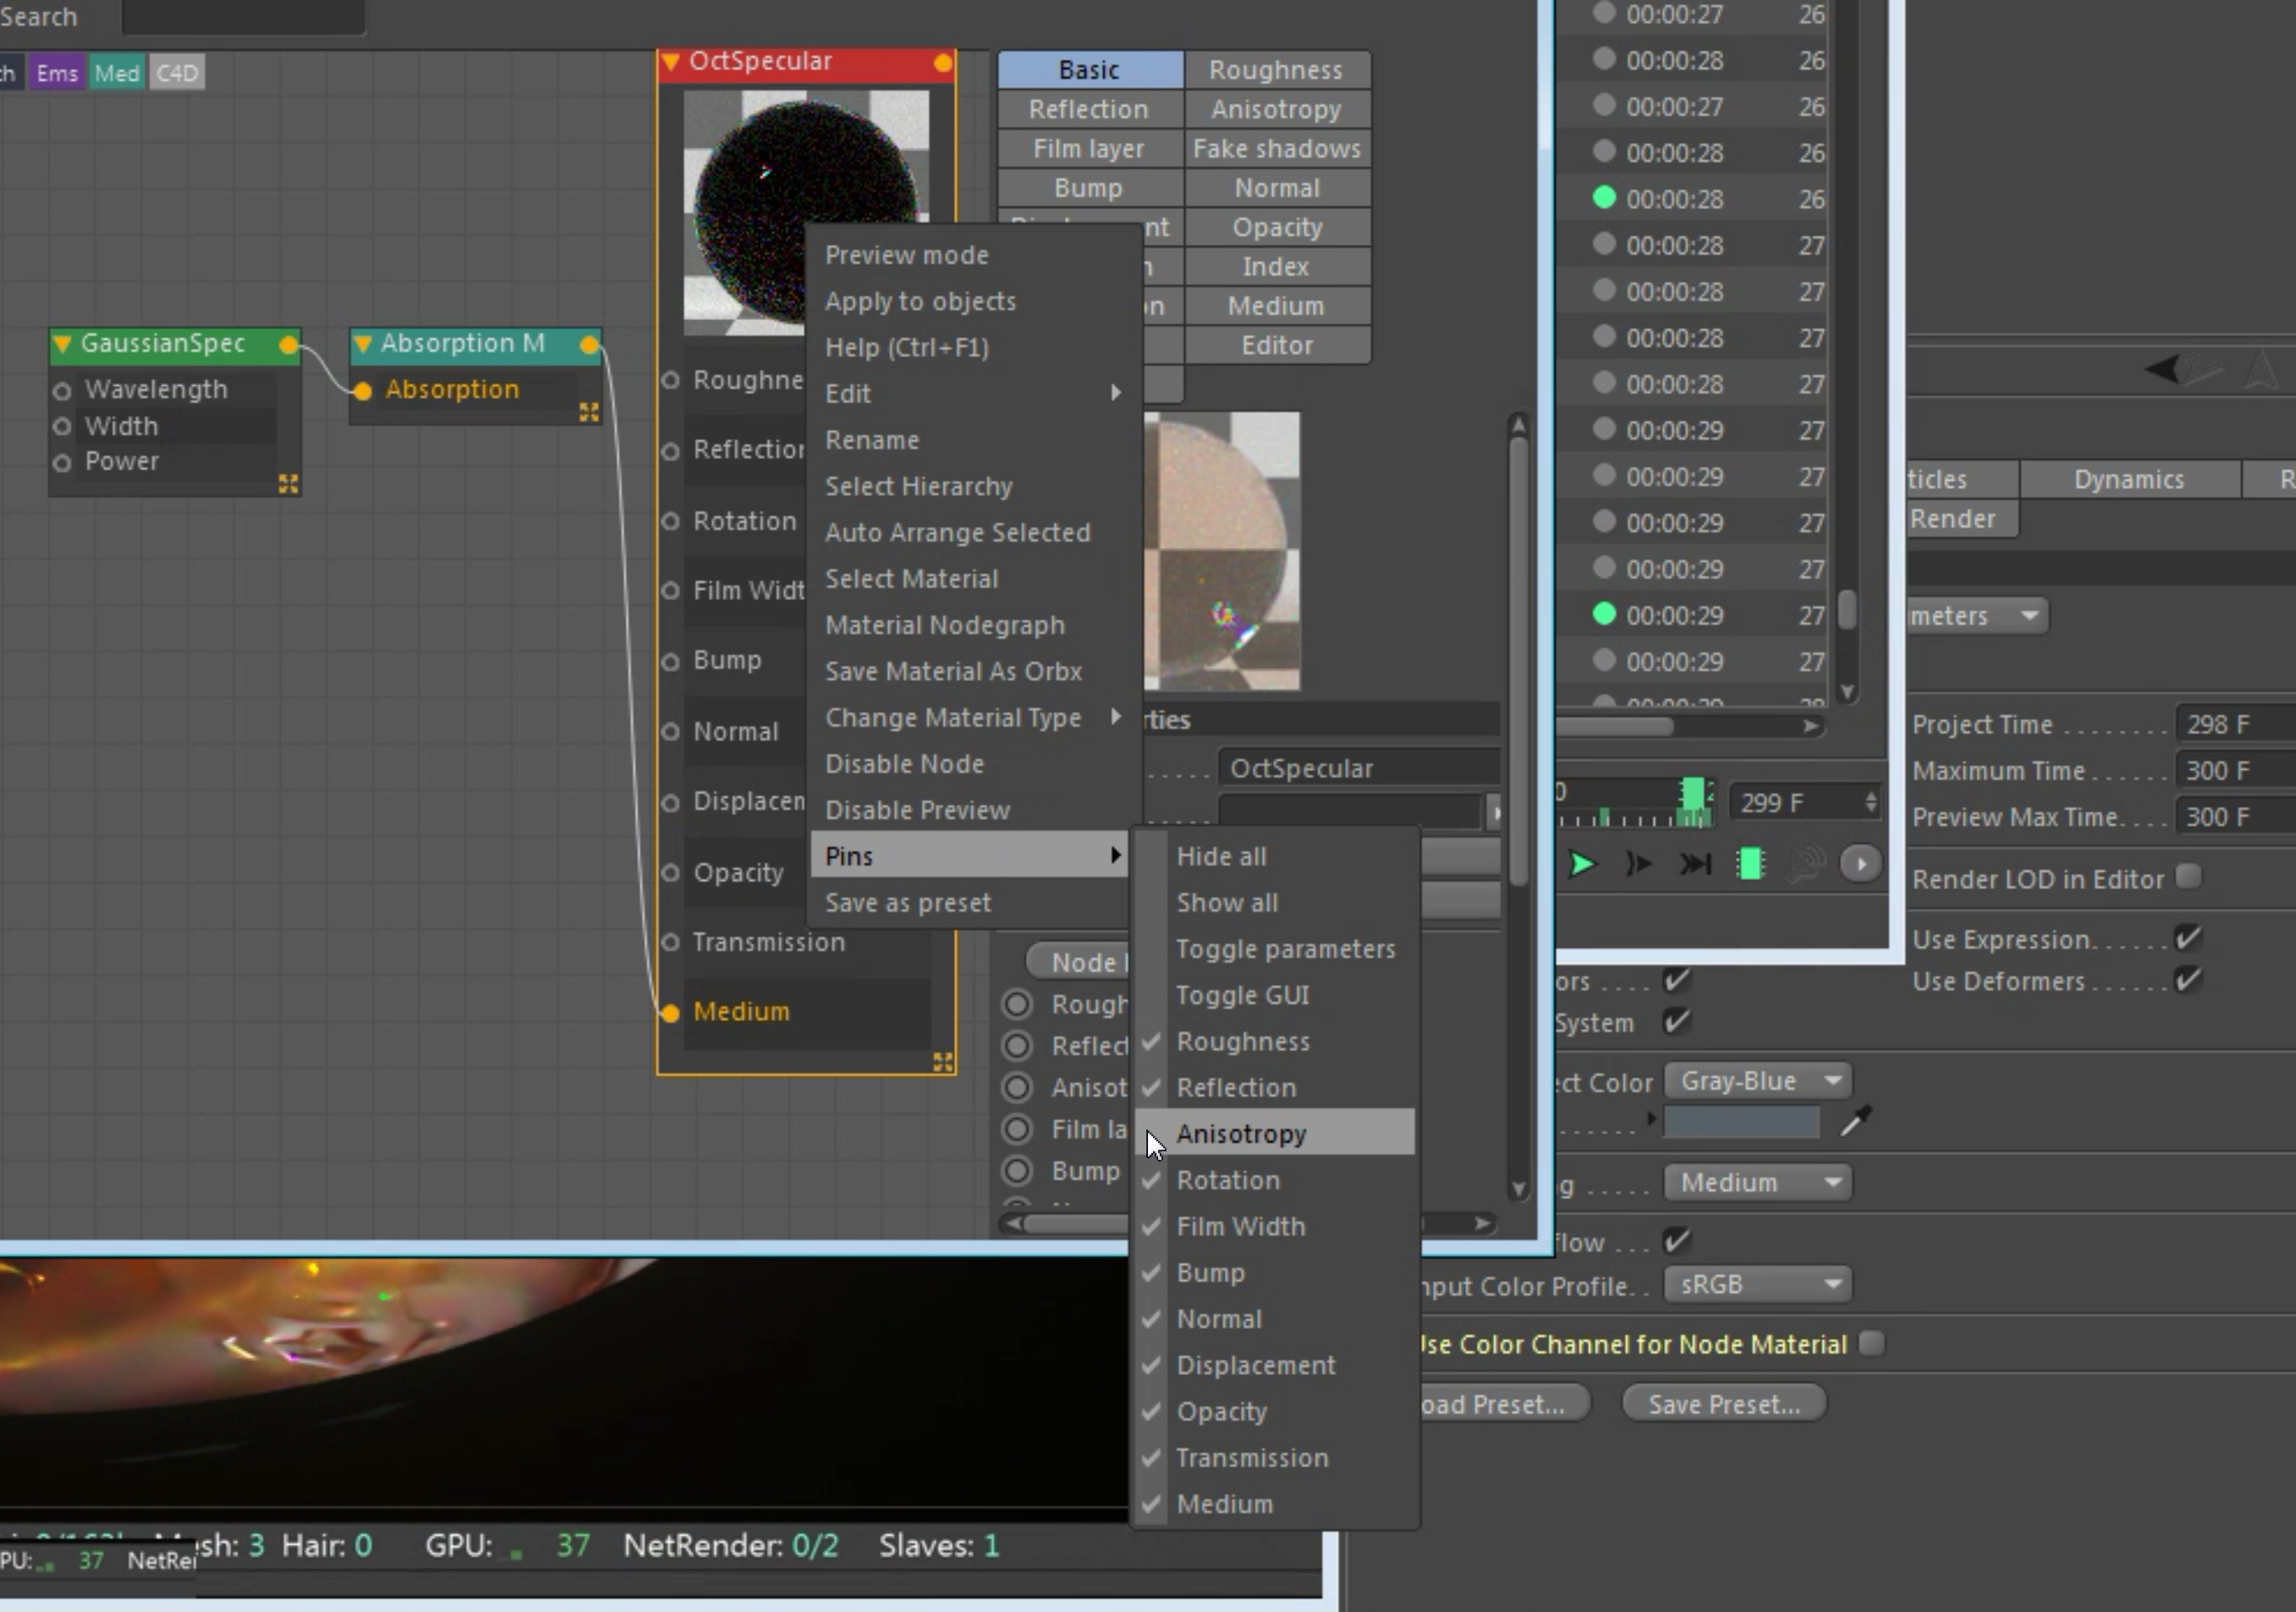Pick a color with the eyedropper icon
Screen dimensions: 2296x1612
tap(1855, 1122)
